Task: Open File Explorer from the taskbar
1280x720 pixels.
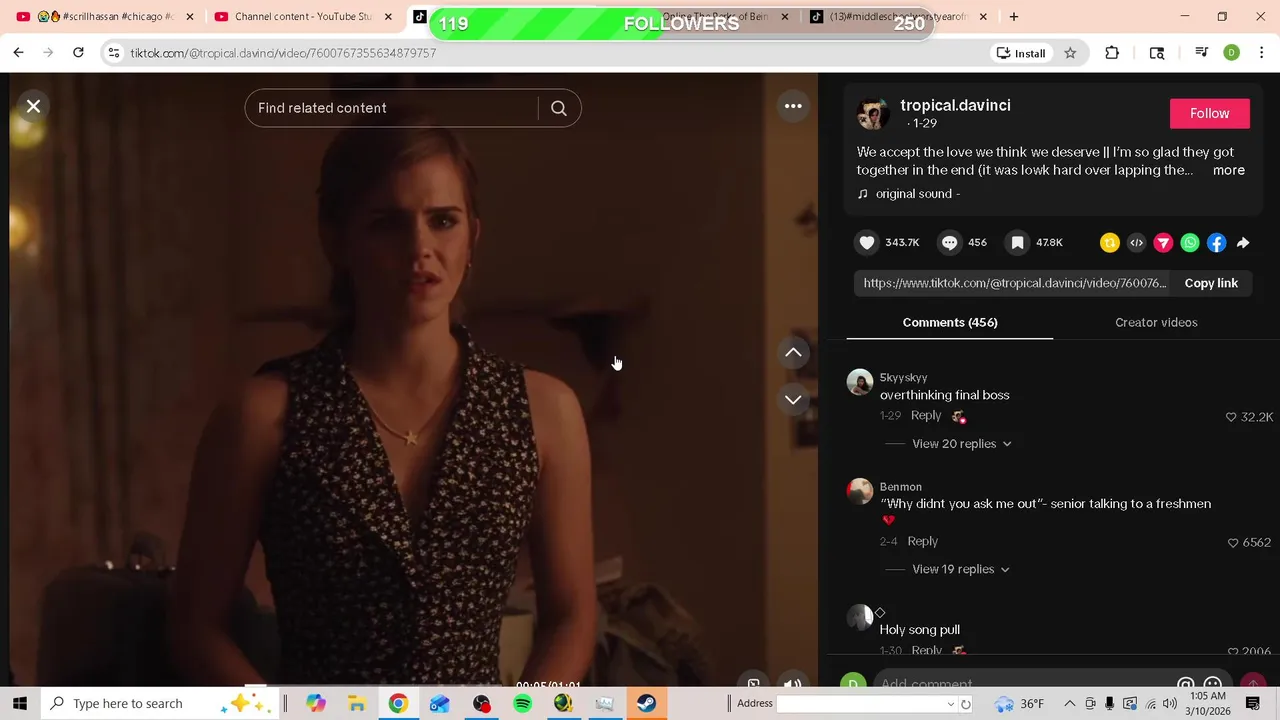Action: (x=356, y=704)
